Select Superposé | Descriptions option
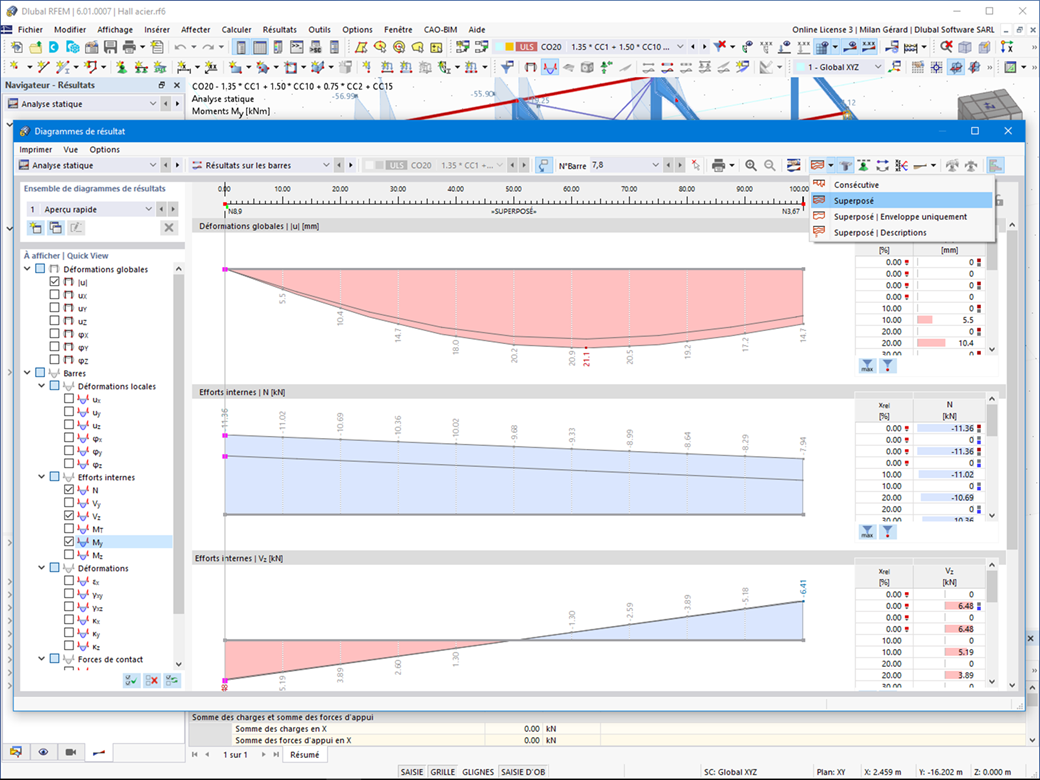Screen dimensions: 1040x780 902,232
